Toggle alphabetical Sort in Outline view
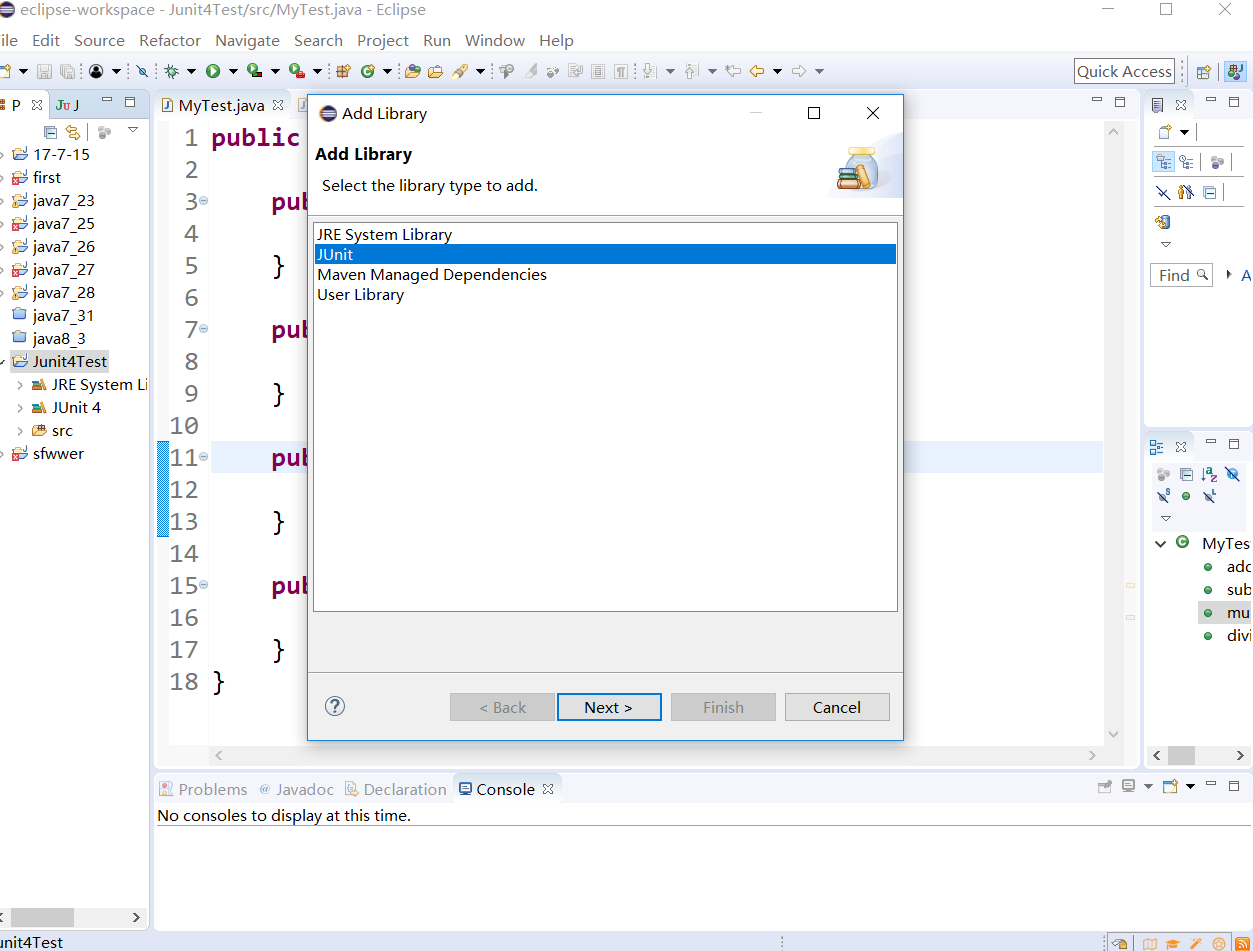This screenshot has width=1253, height=951. tap(1209, 474)
